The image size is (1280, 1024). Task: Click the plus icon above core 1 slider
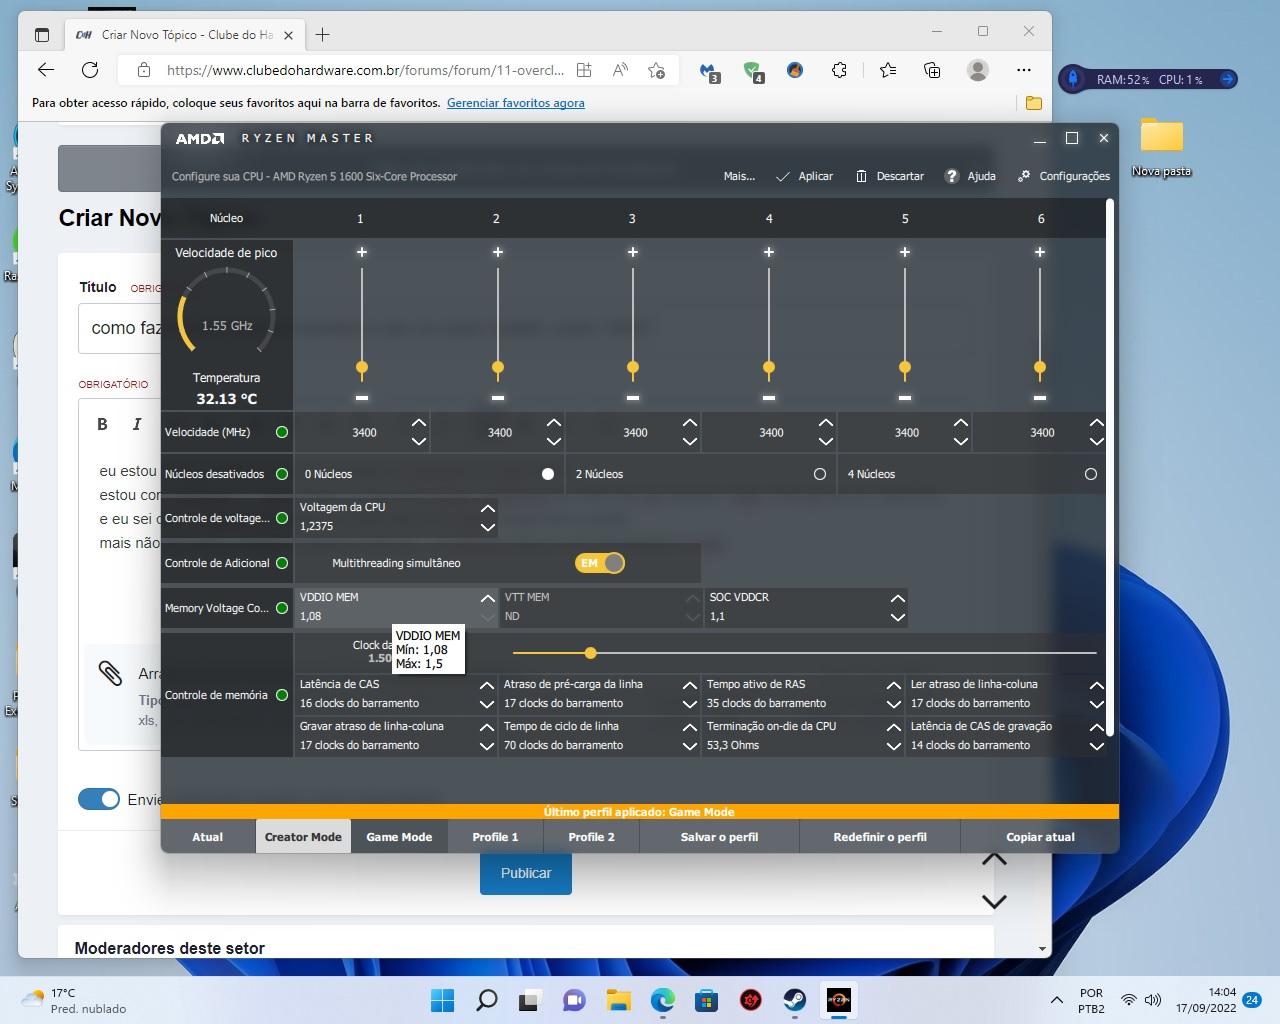(362, 252)
